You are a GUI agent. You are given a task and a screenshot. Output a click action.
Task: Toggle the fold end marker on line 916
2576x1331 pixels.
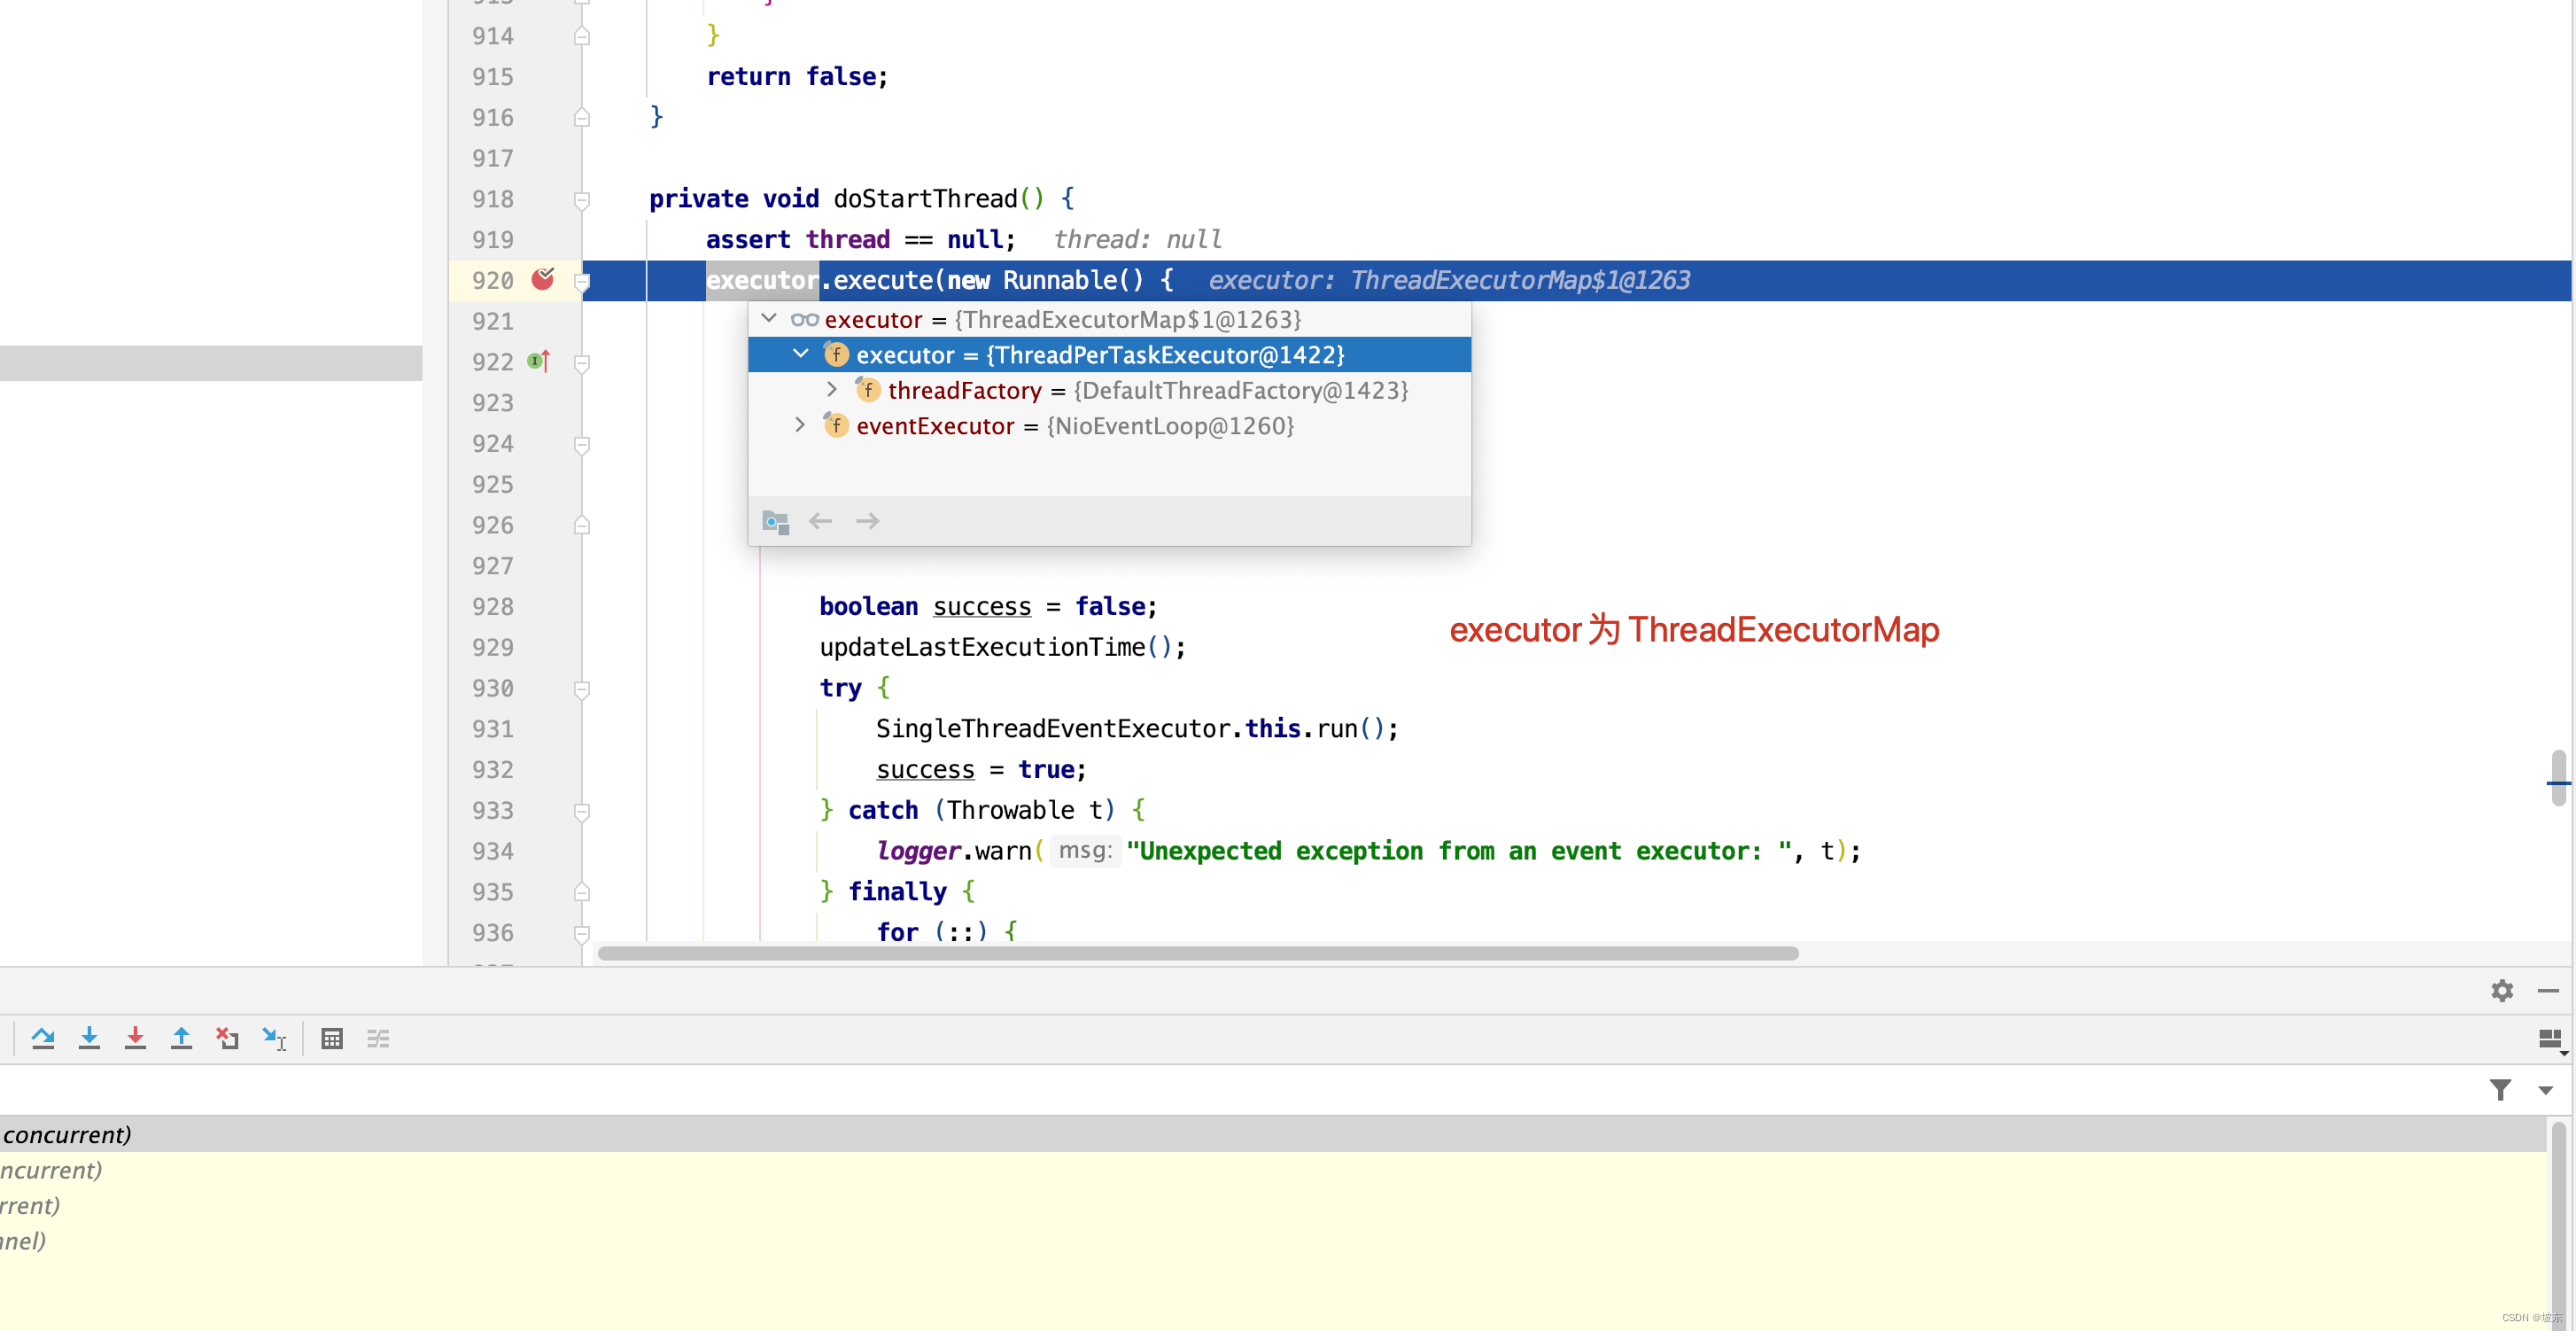click(x=582, y=117)
